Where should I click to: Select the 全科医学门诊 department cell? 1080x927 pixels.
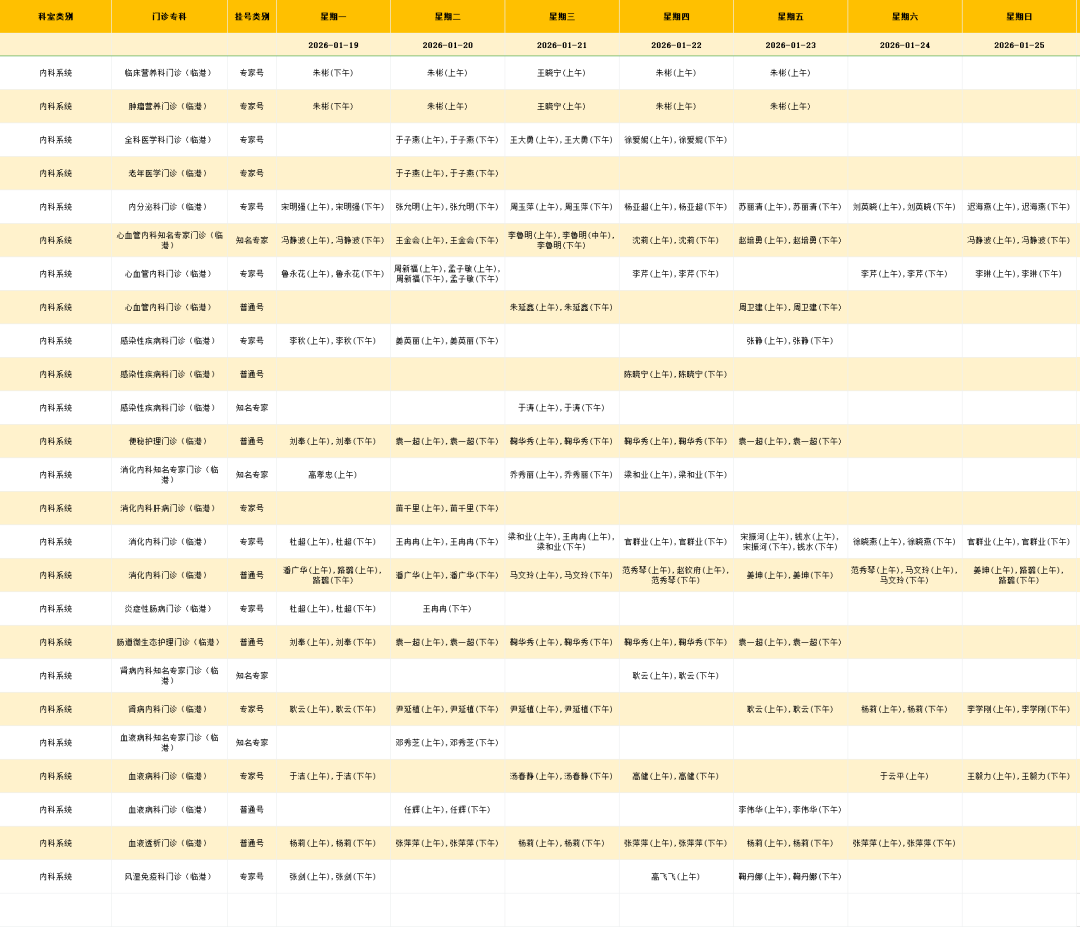[168, 140]
